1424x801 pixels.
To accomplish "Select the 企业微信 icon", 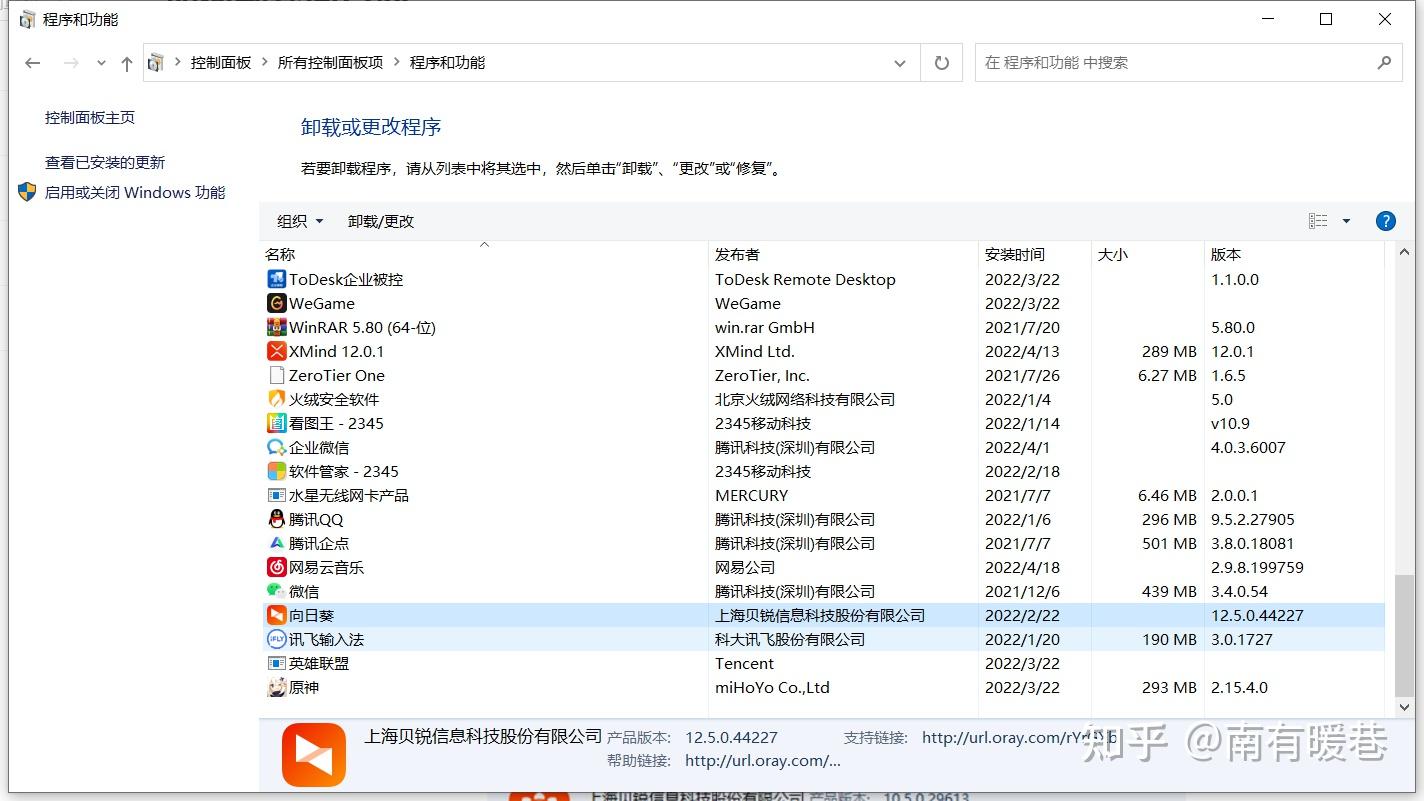I will tap(276, 447).
